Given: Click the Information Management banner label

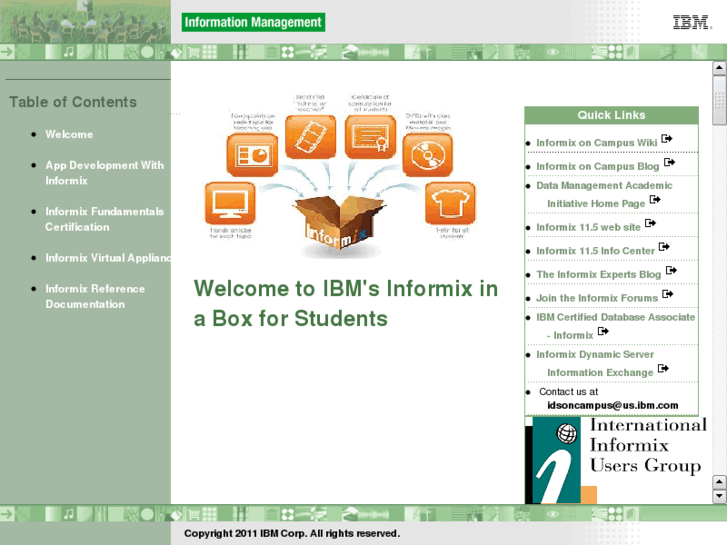Looking at the screenshot, I should 253,22.
